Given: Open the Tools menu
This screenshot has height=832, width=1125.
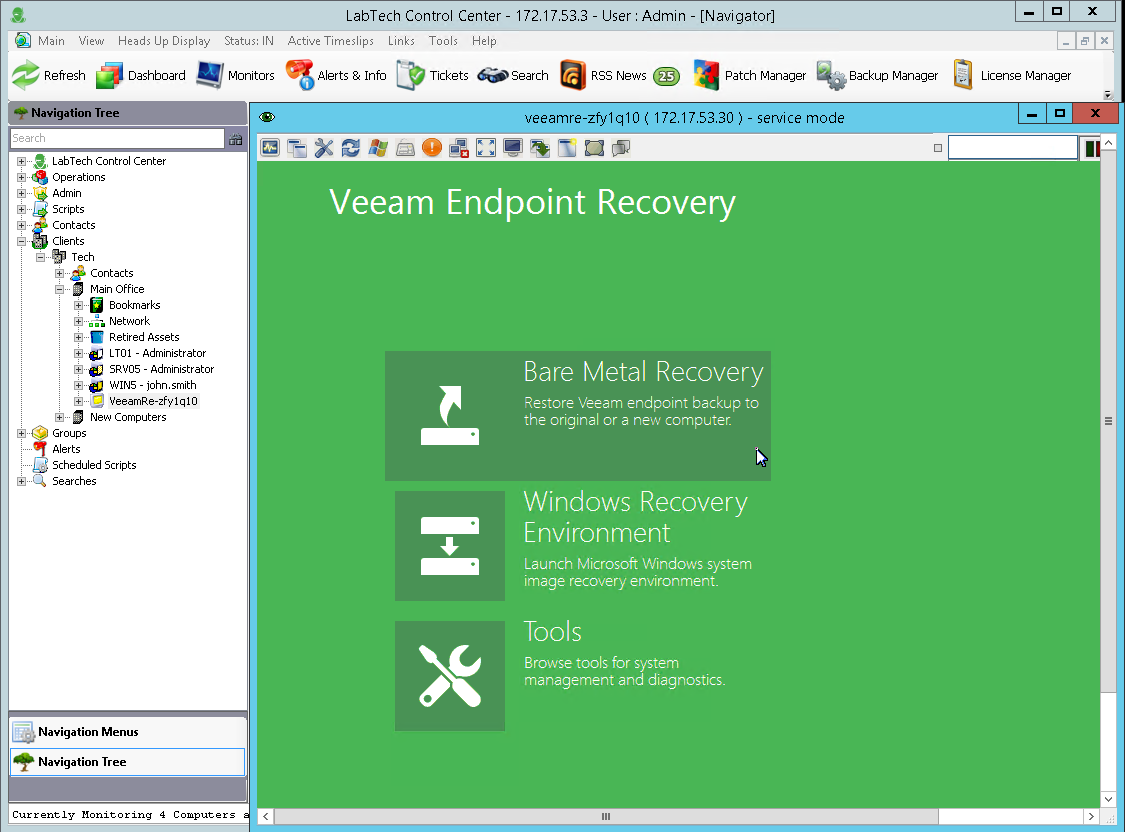Looking at the screenshot, I should point(443,41).
